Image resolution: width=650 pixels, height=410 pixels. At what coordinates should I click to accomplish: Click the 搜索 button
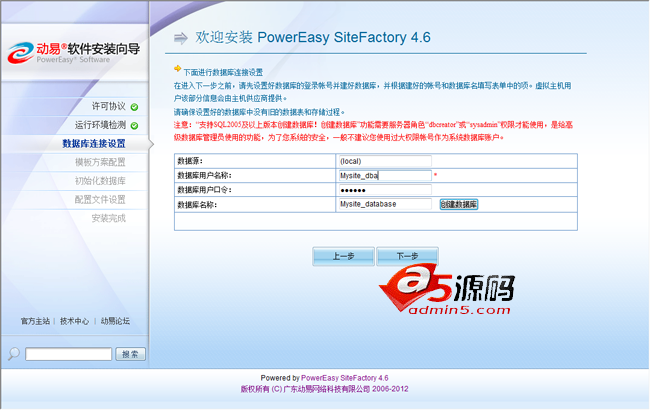(130, 354)
